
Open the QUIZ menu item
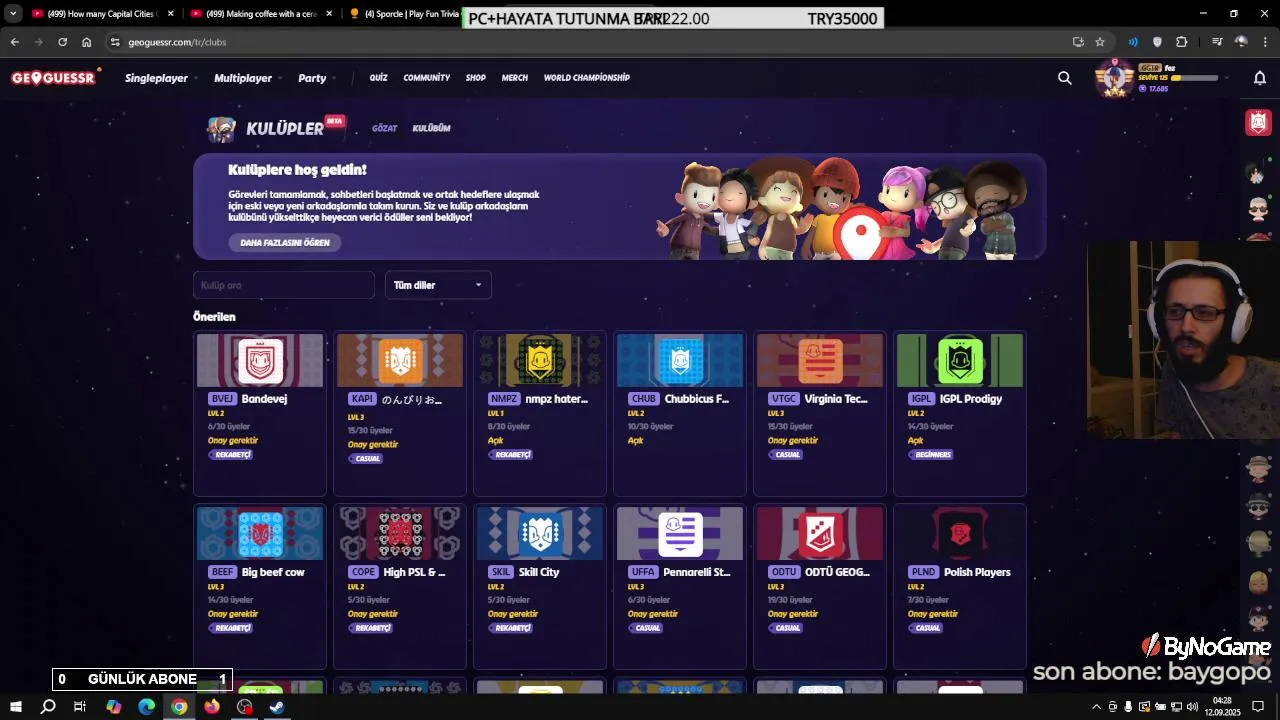pos(378,78)
